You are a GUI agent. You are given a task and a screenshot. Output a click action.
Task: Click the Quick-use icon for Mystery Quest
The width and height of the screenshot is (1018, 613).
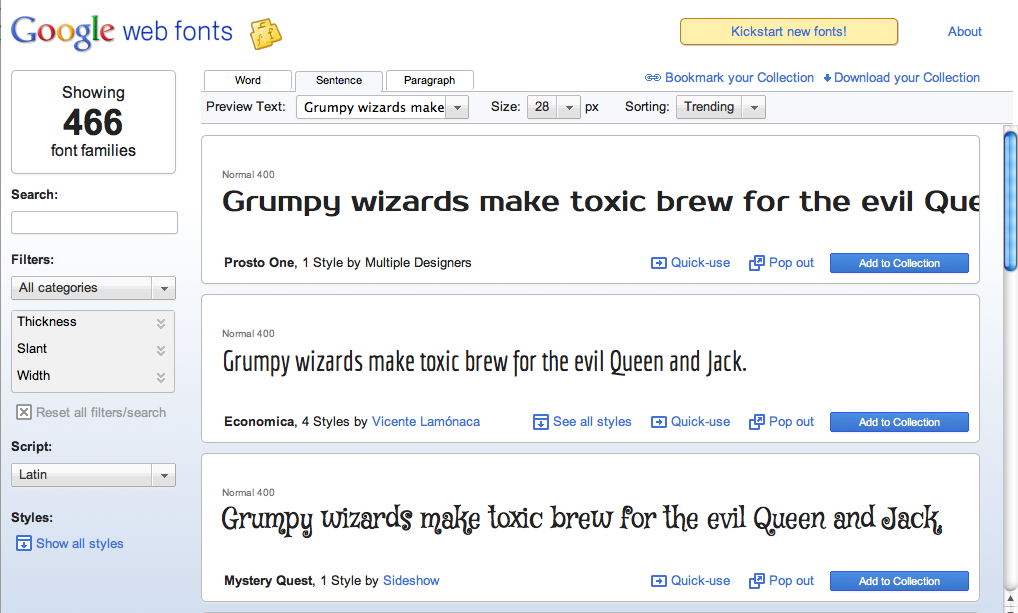point(658,581)
